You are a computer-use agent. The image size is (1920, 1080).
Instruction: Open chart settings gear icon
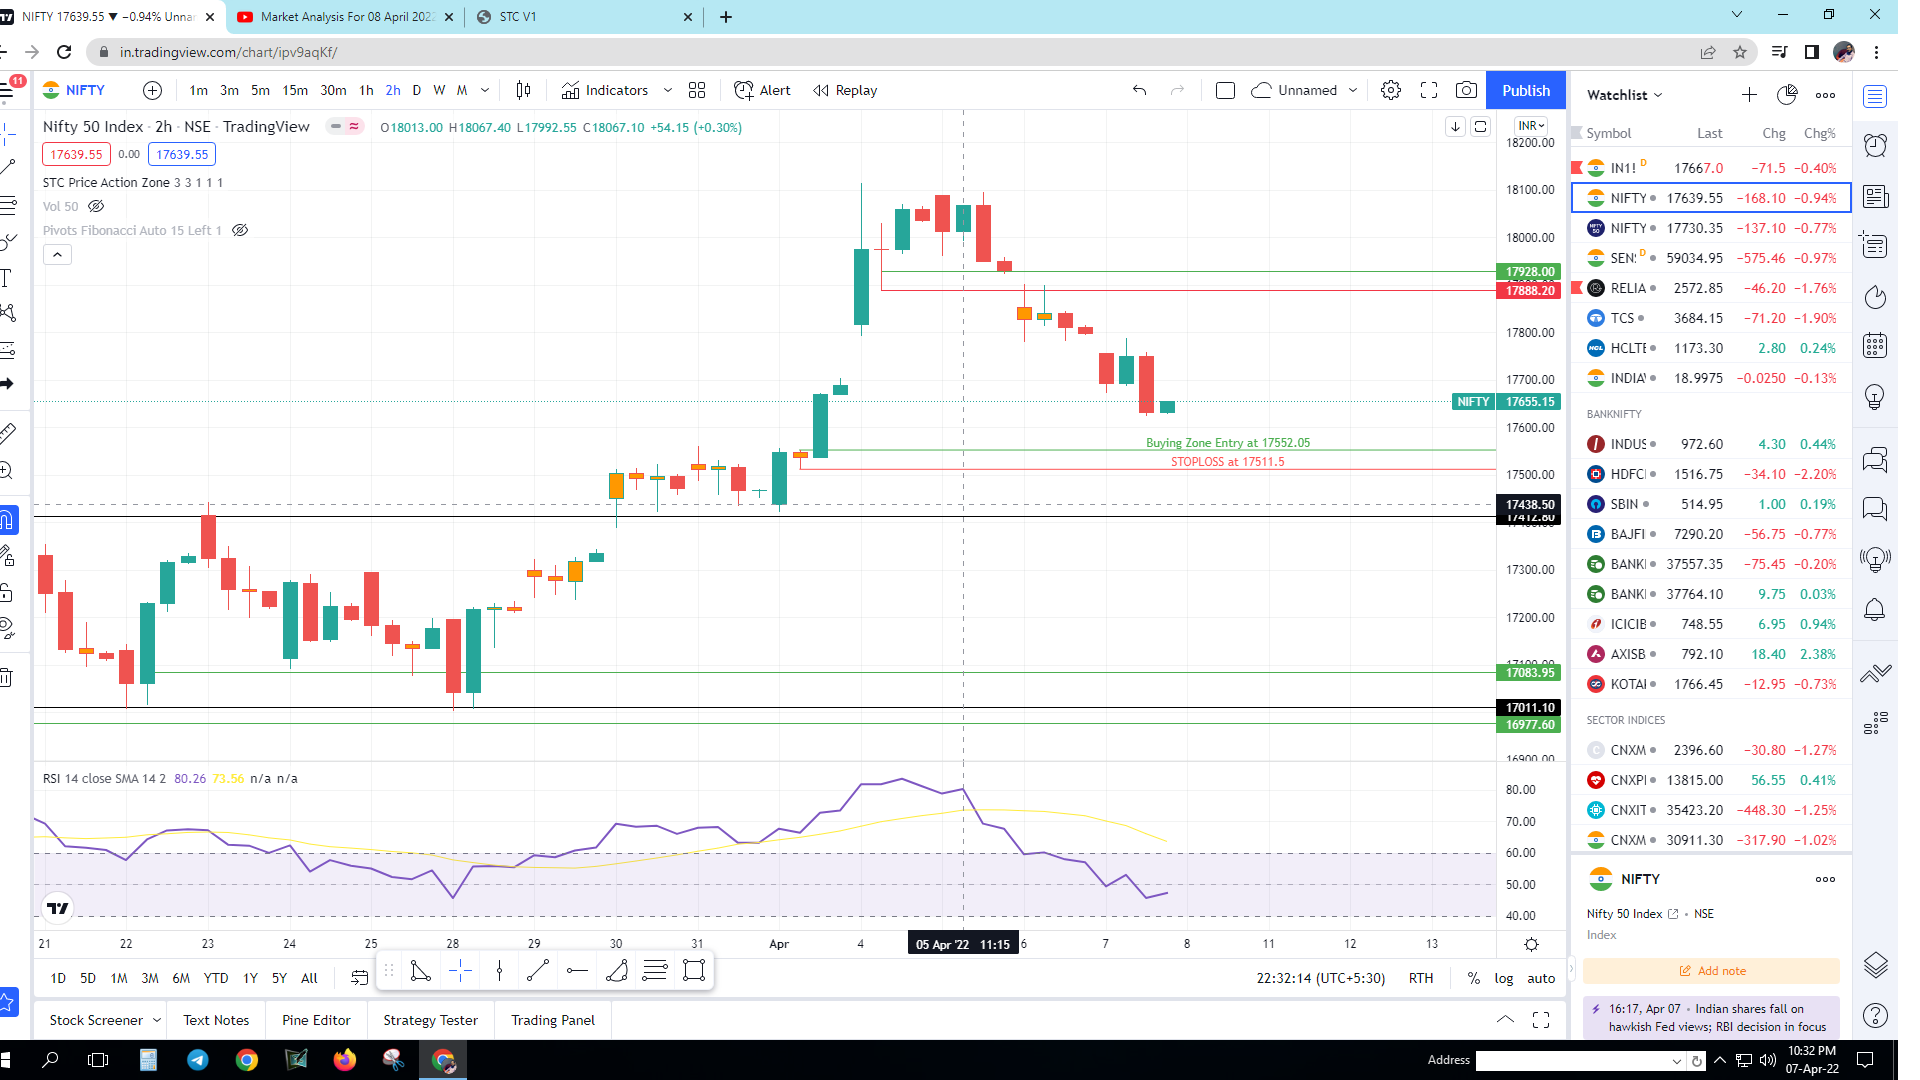pos(1390,90)
